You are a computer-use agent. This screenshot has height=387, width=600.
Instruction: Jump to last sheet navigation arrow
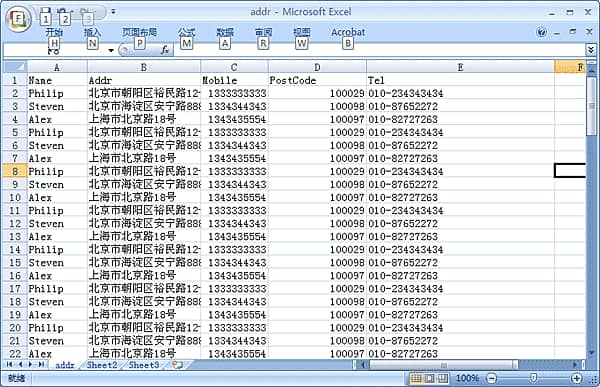point(41,364)
